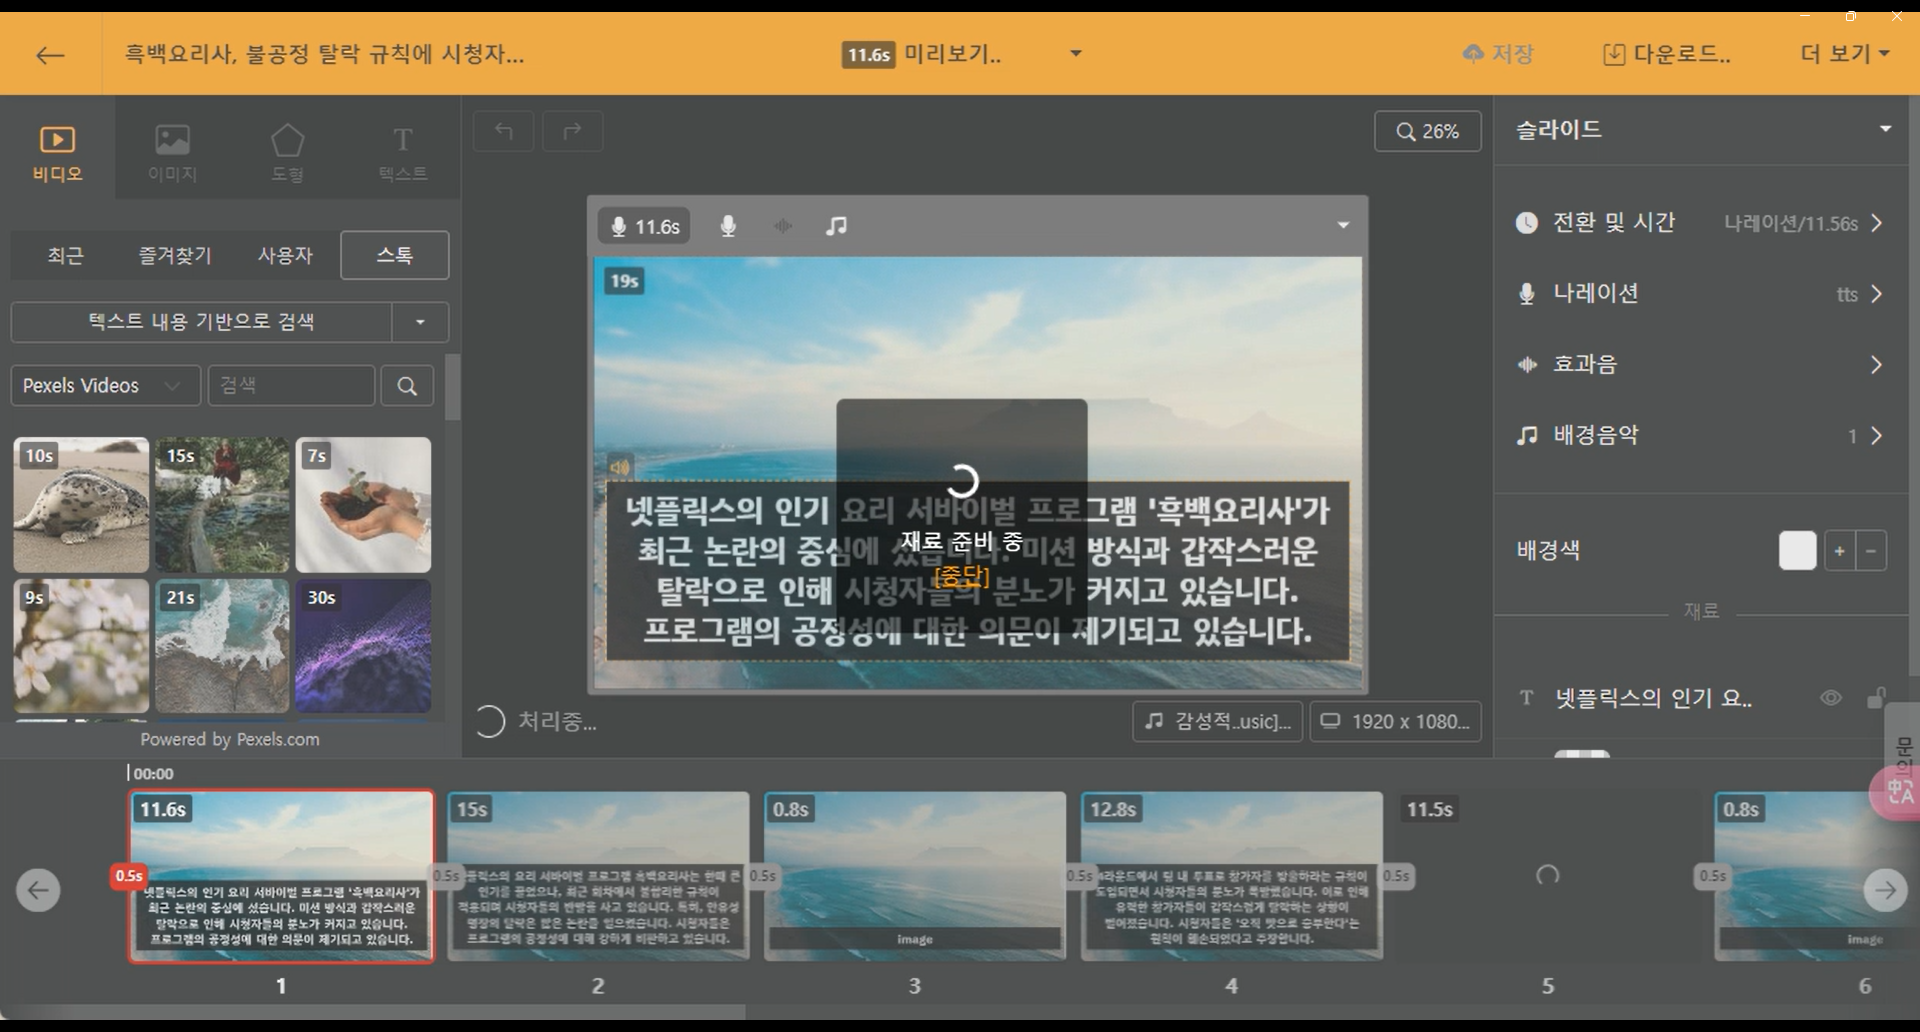Click the music note icon above preview
This screenshot has height=1032, width=1920.
coord(836,226)
